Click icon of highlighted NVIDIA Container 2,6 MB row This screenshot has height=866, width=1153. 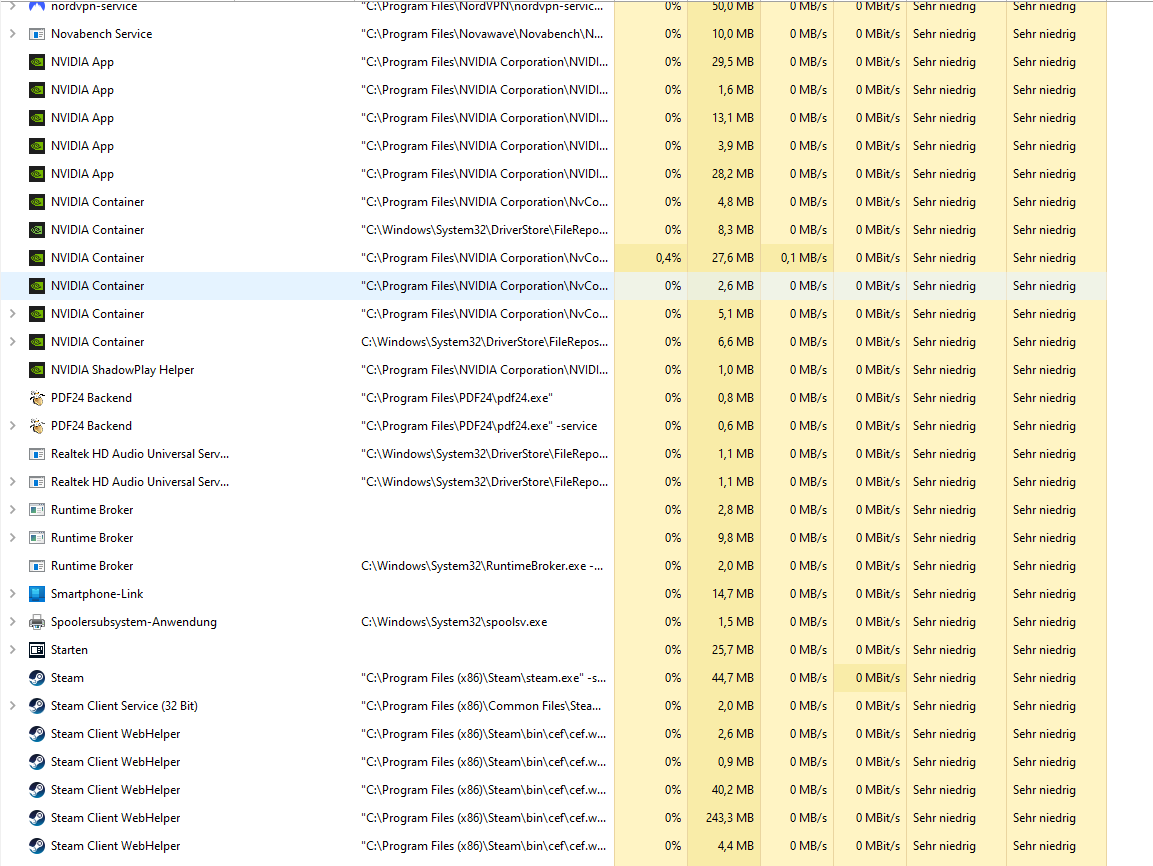(37, 285)
